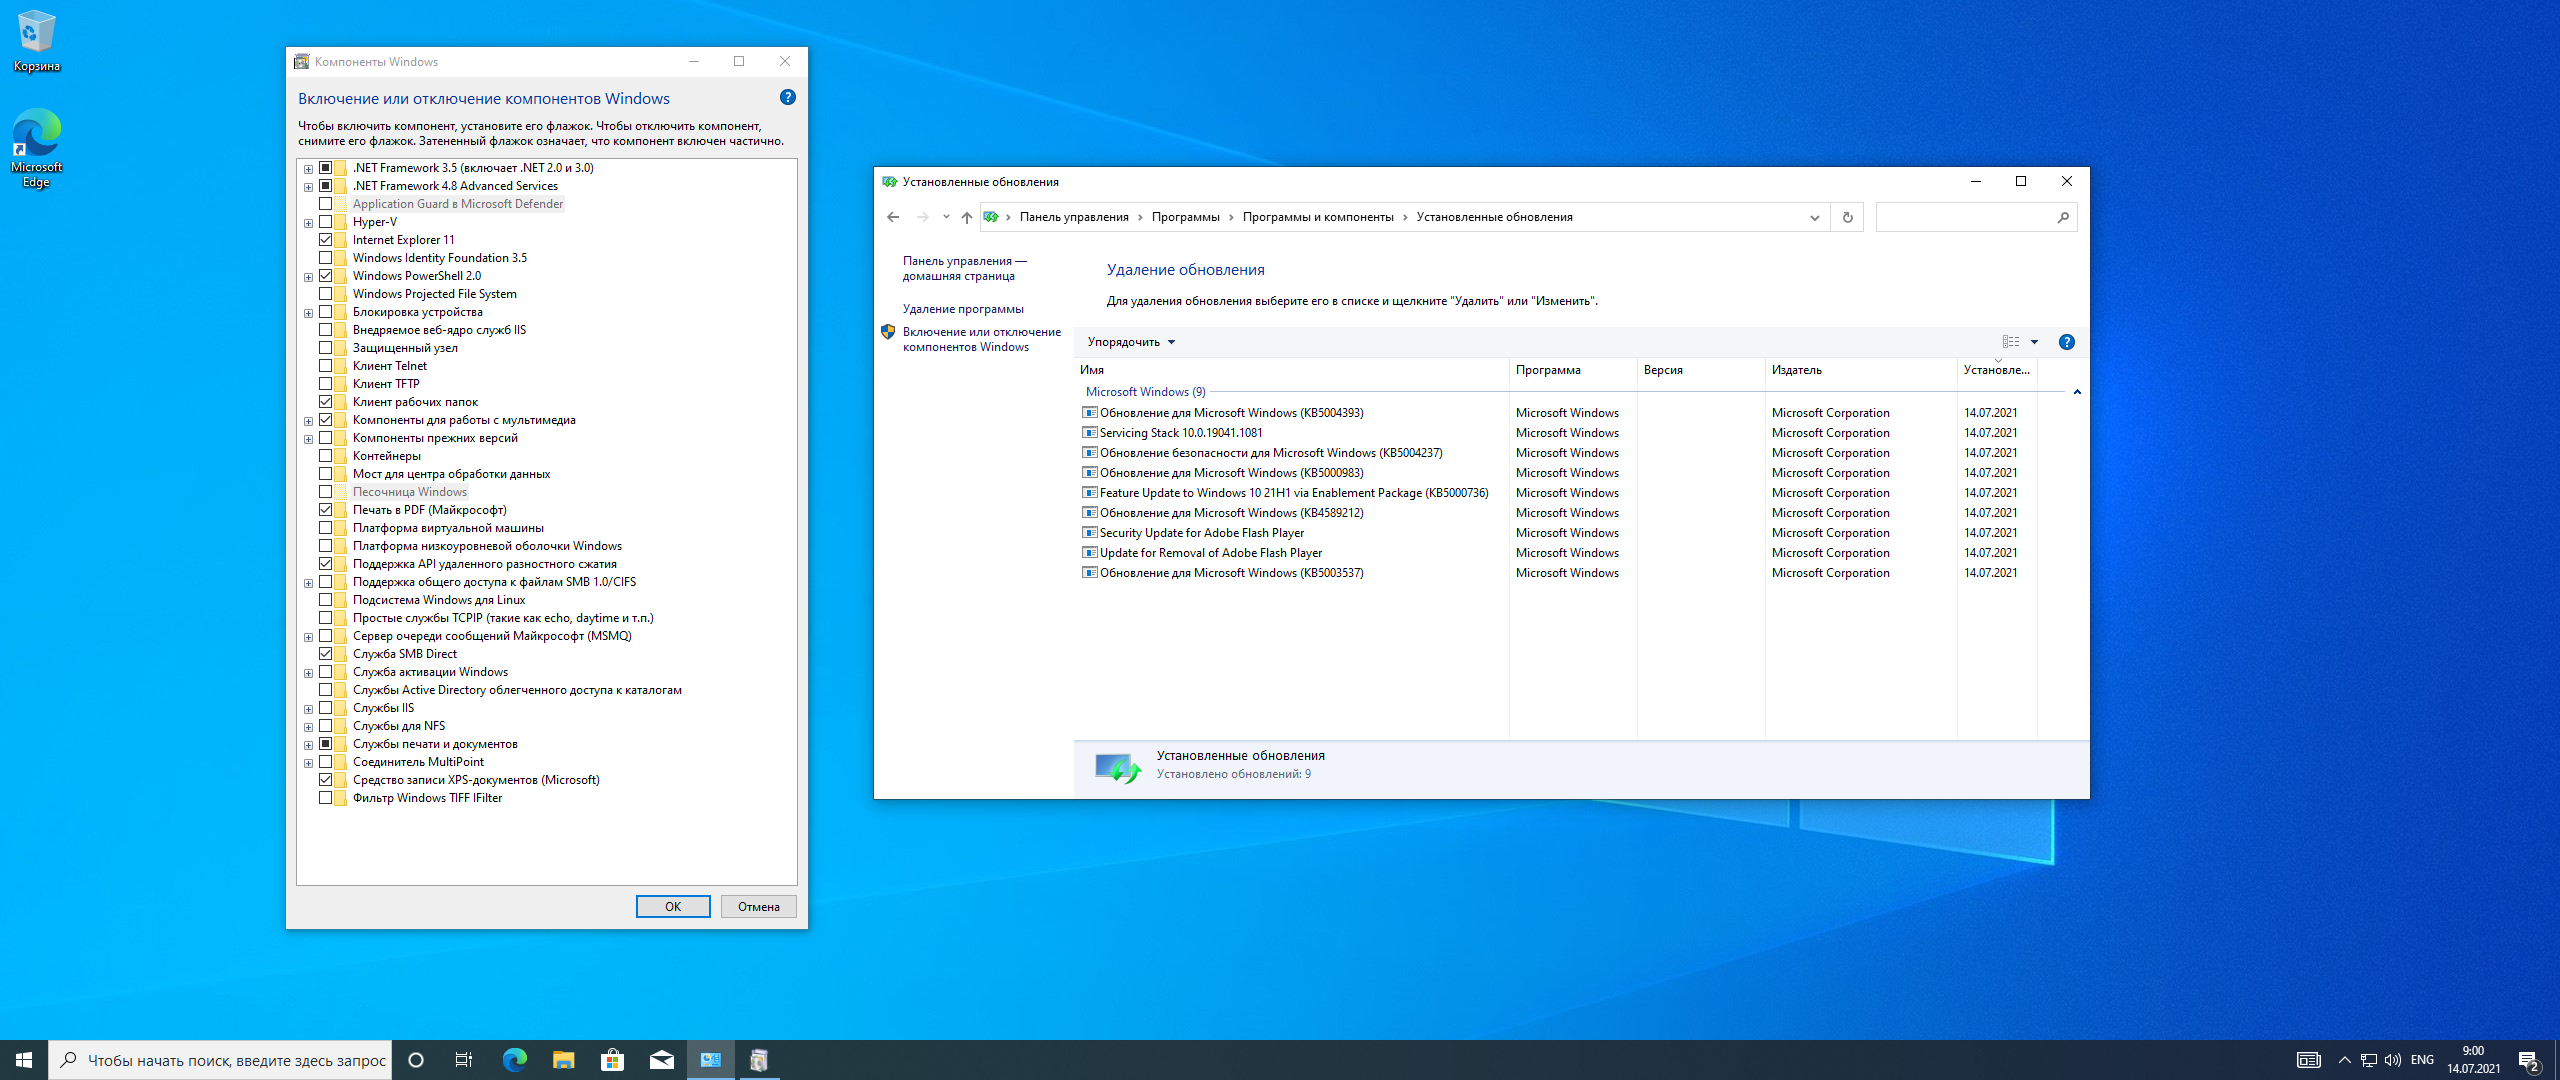
Task: Uncheck Служба SMB Direct
Action: click(325, 654)
